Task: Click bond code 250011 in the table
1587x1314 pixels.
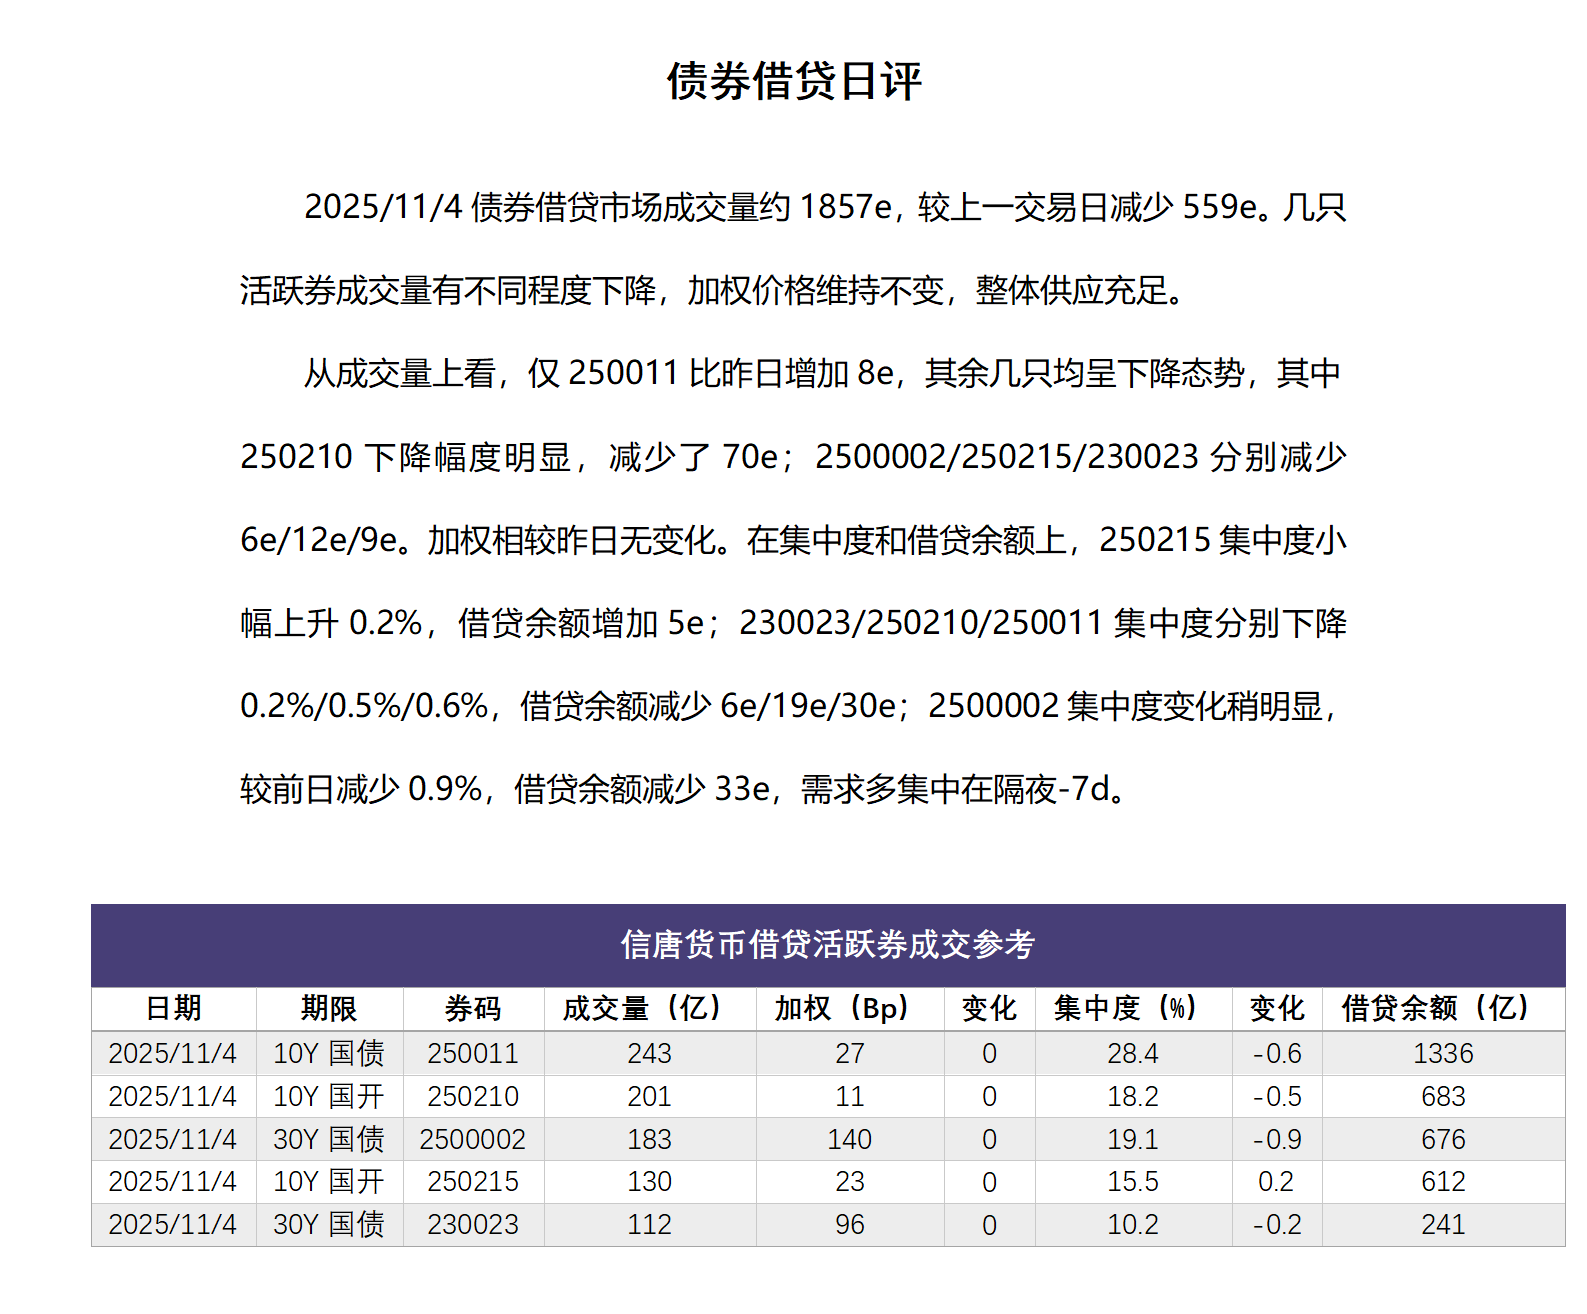Action: 473,1053
